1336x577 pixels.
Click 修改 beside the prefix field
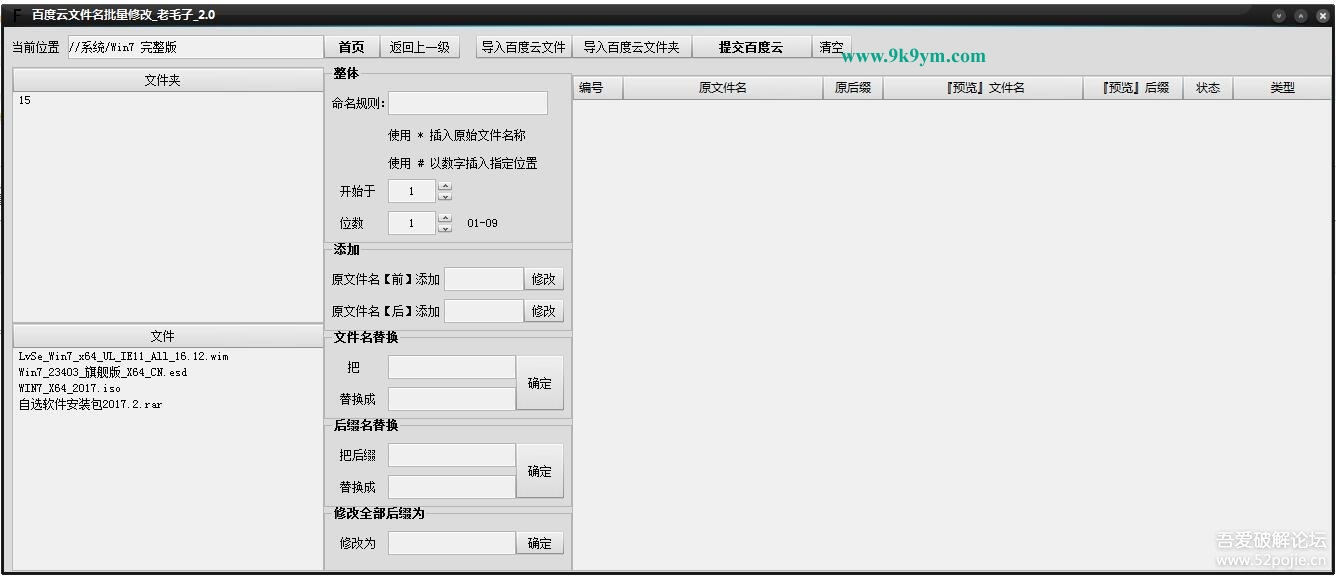point(544,279)
